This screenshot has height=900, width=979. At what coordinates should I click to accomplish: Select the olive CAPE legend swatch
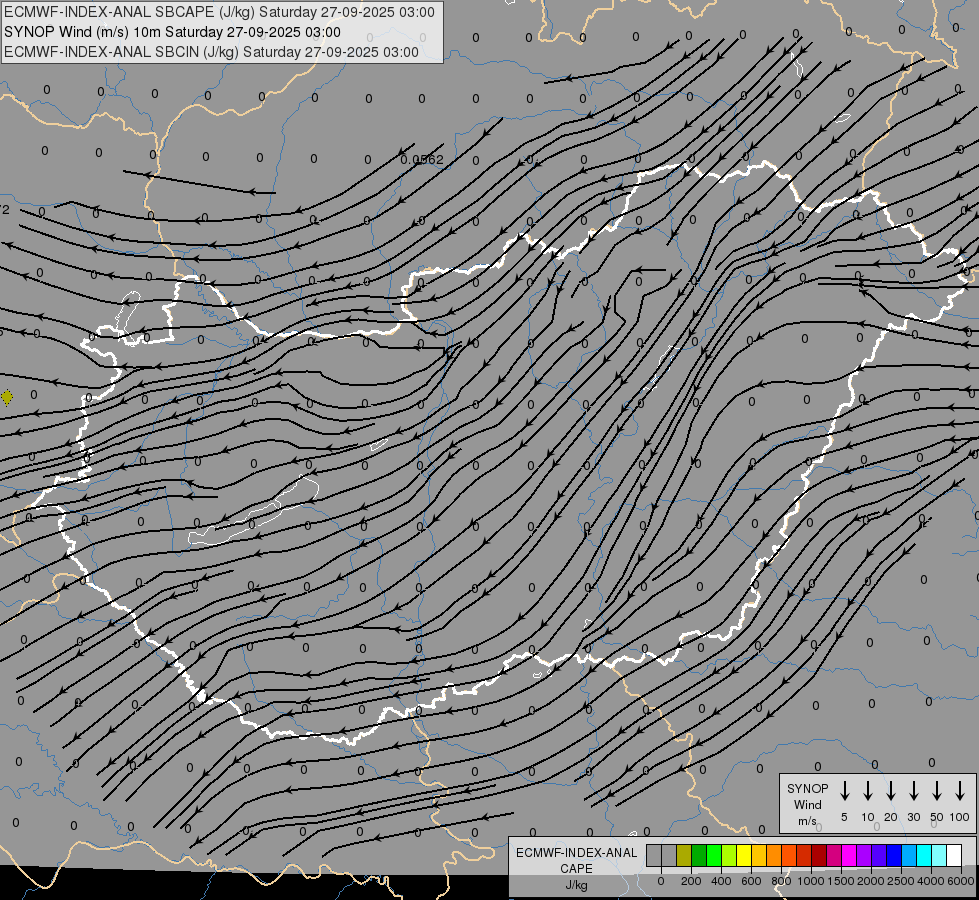pyautogui.click(x=684, y=855)
